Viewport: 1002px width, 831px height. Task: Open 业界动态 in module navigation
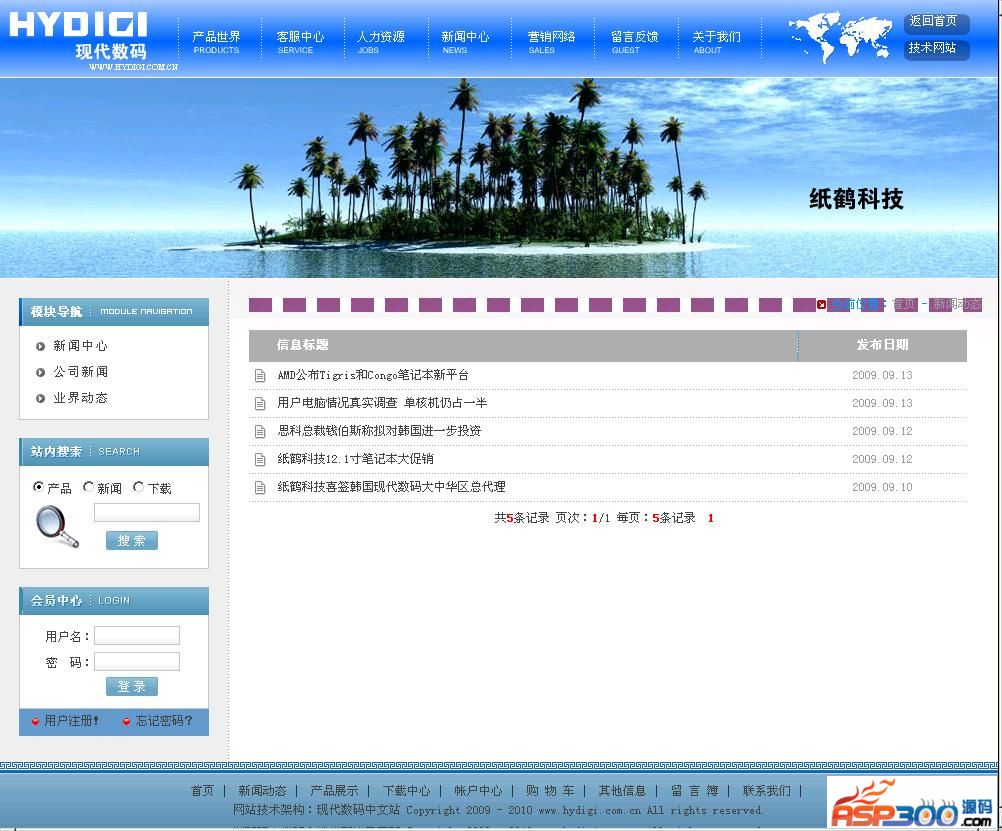pyautogui.click(x=81, y=398)
